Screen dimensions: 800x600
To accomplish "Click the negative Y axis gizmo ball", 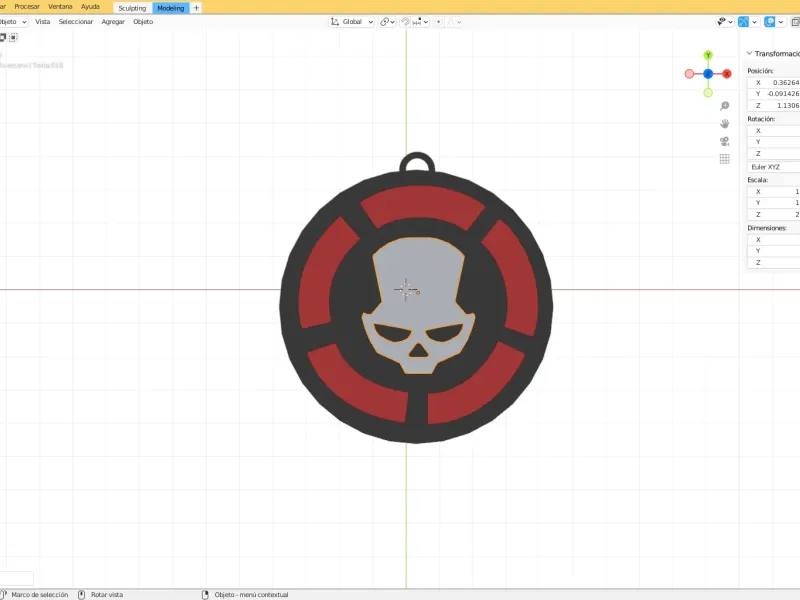I will tap(708, 92).
